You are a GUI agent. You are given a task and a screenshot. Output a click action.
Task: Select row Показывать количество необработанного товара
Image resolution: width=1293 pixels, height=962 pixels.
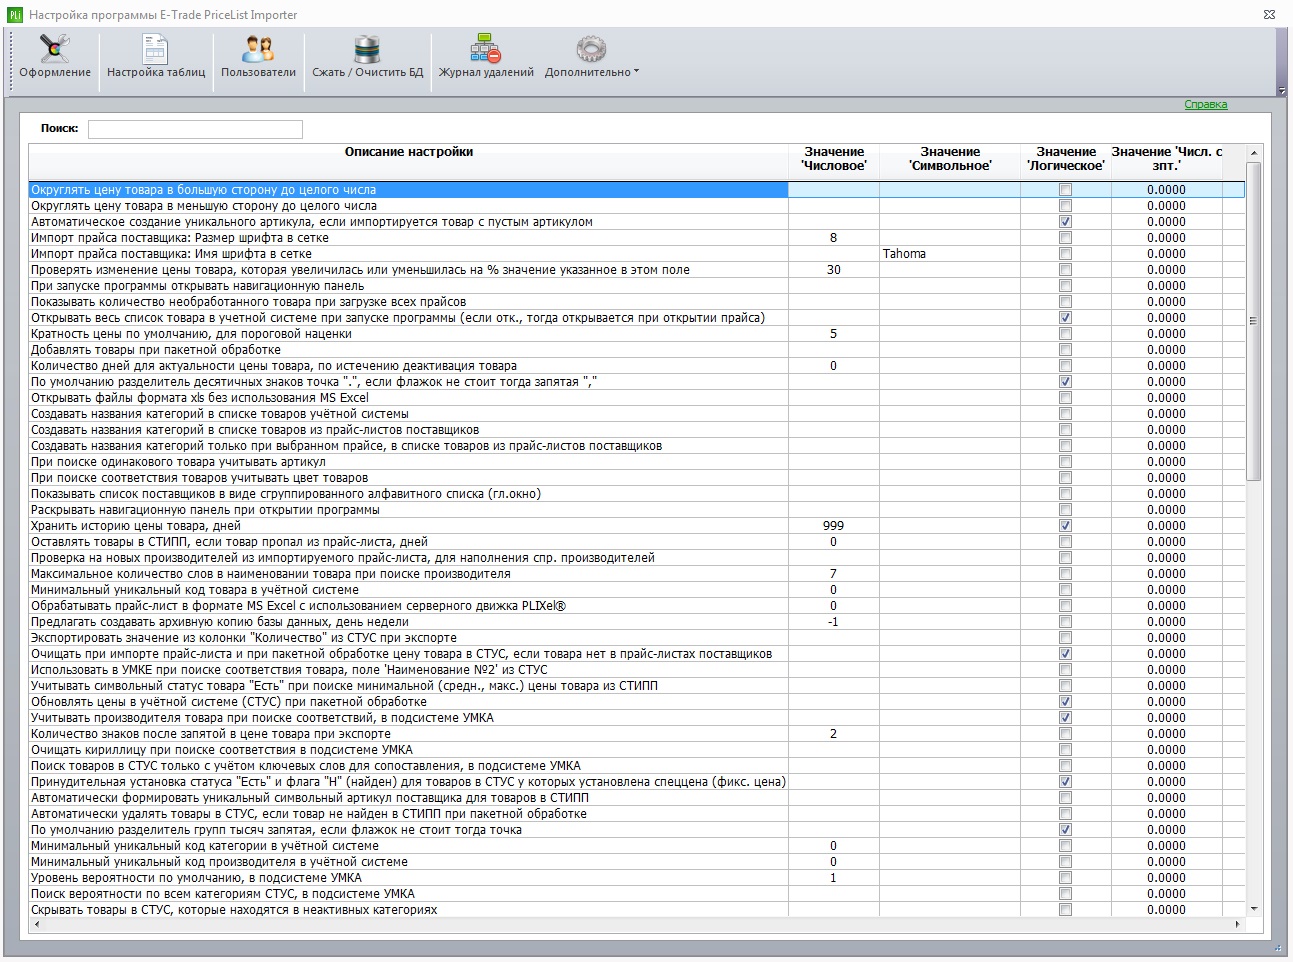click(x=408, y=302)
